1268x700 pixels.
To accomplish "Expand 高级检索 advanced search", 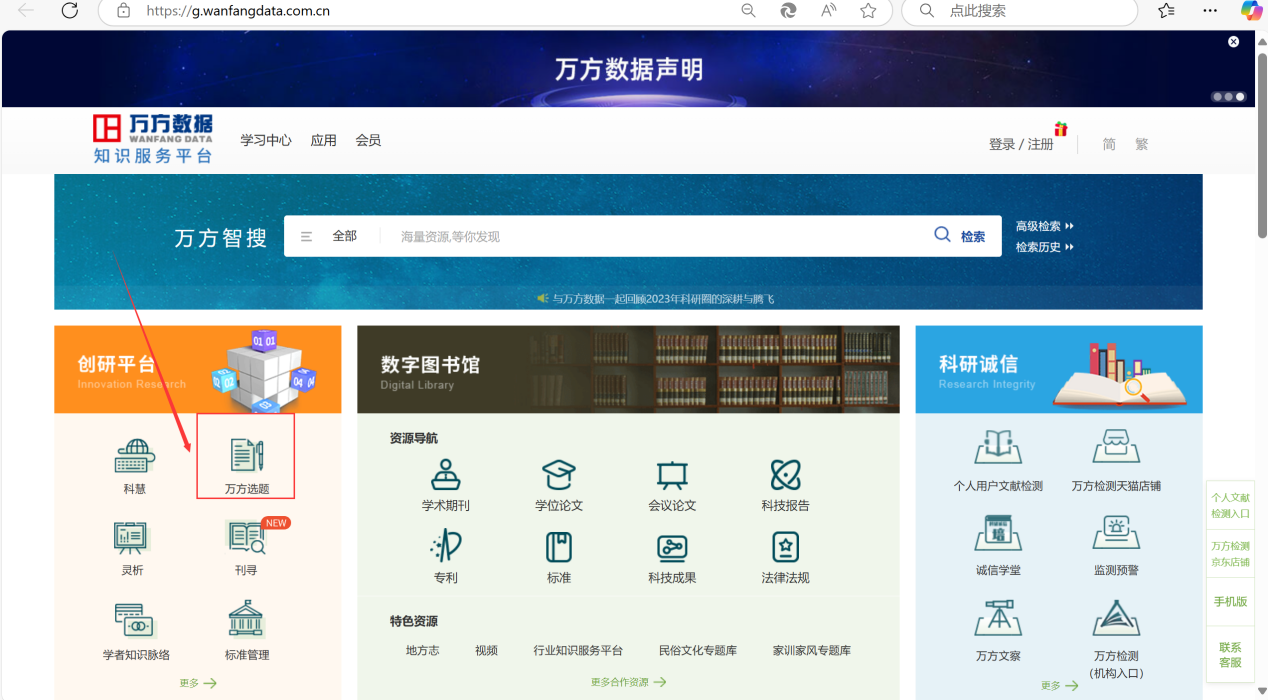I will pos(1044,226).
